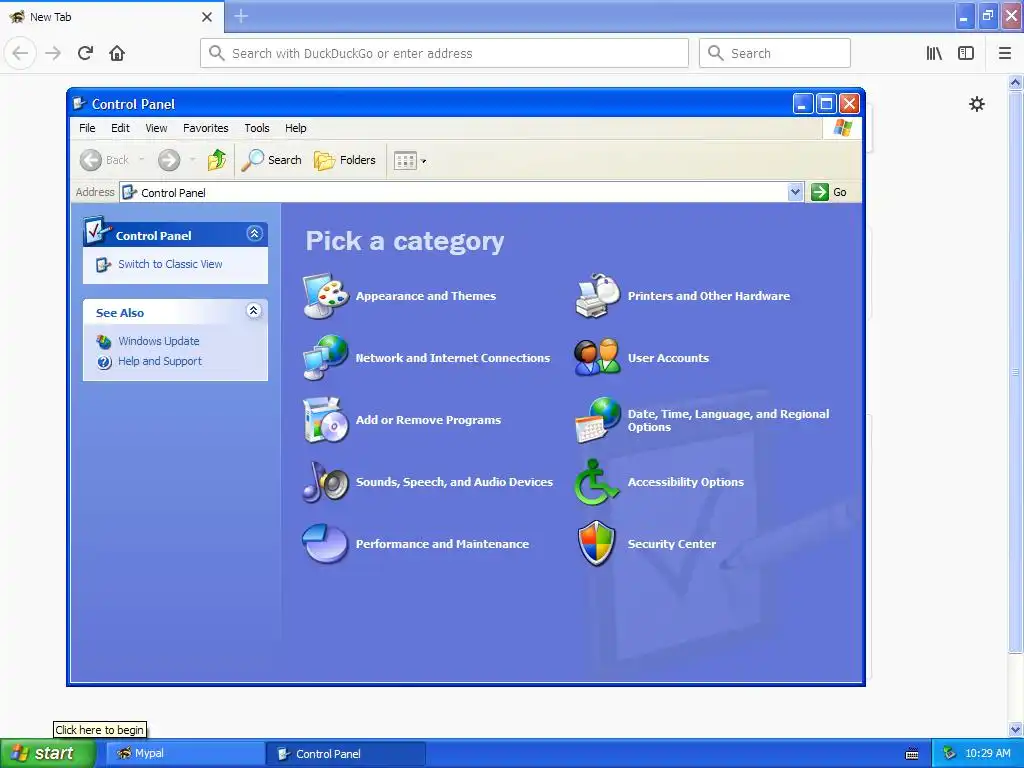Open Network and Internet Connections globe icon
Viewport: 1024px width, 768px height.
(326, 358)
